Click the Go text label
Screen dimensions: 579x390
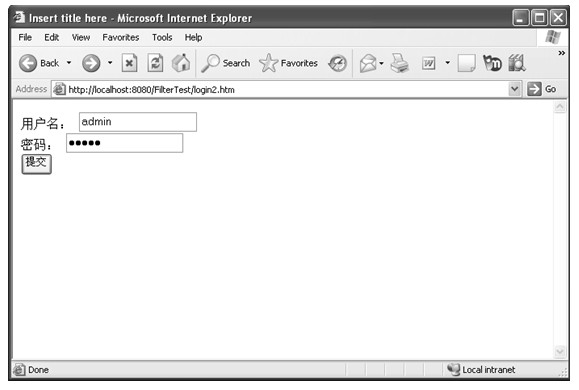[551, 89]
